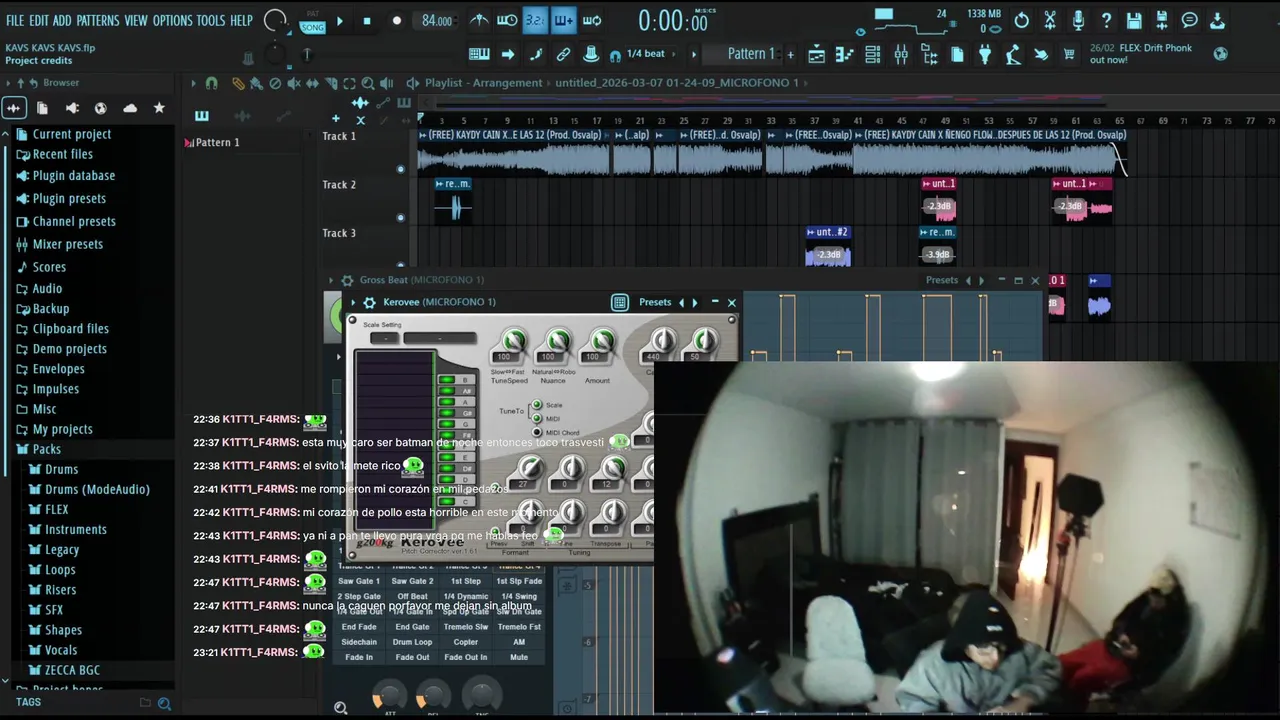Toggle the metronome icon
The width and height of the screenshot is (1280, 720).
479,20
